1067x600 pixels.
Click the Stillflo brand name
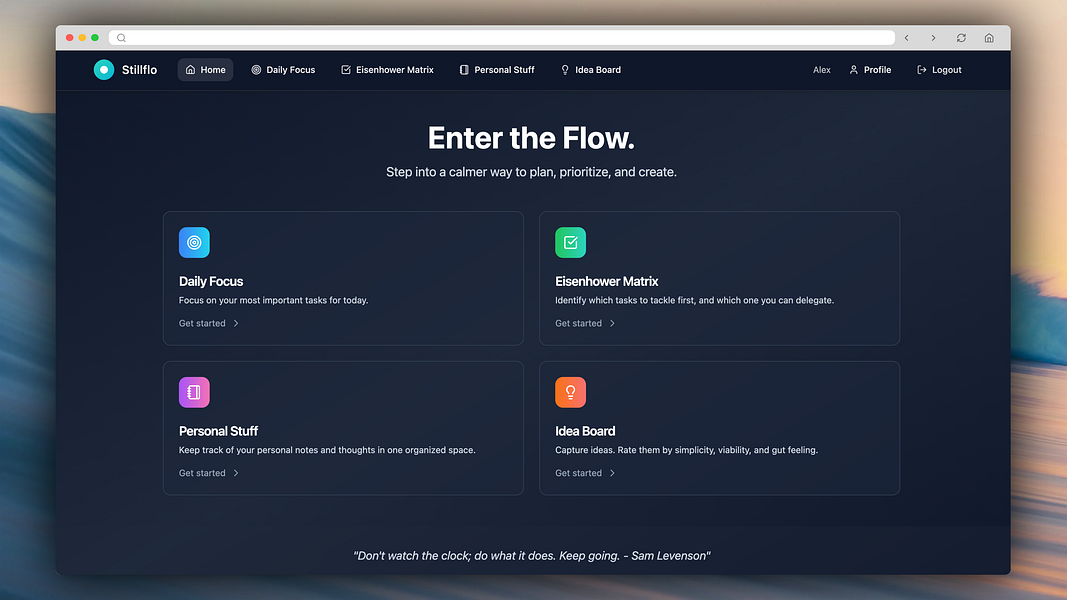click(139, 69)
